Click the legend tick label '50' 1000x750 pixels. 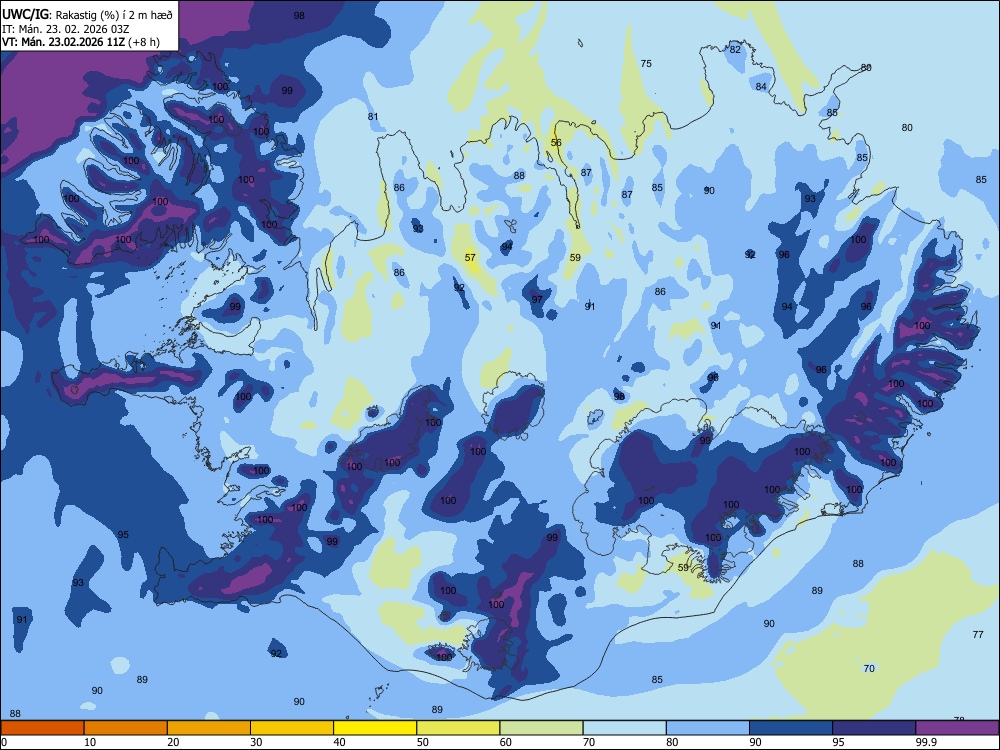coord(423,742)
